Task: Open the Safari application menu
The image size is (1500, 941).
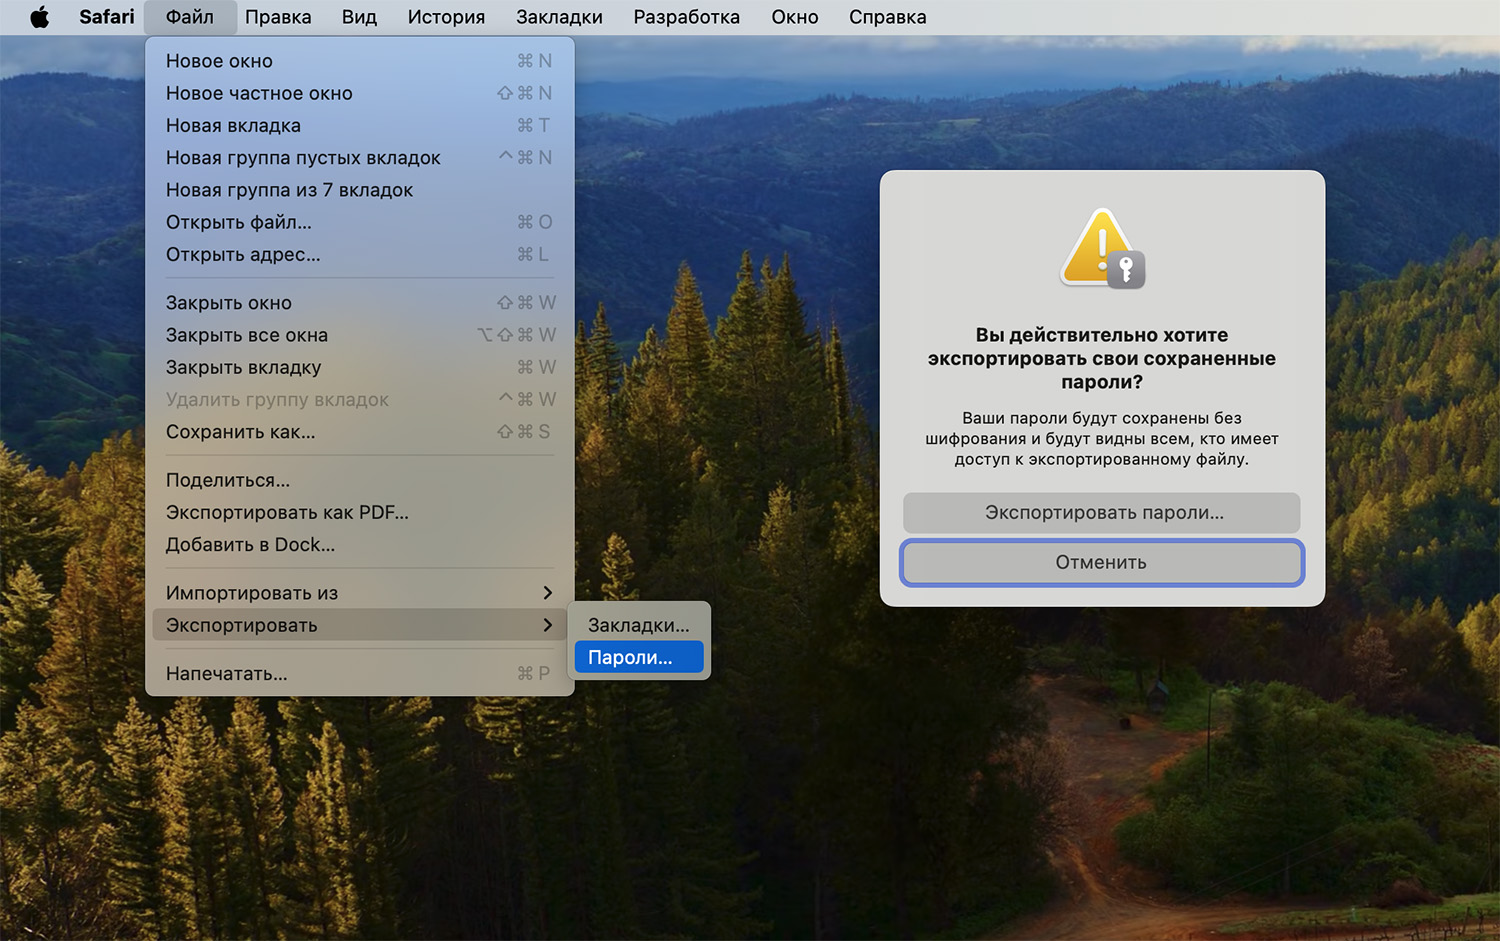Action: (x=107, y=17)
